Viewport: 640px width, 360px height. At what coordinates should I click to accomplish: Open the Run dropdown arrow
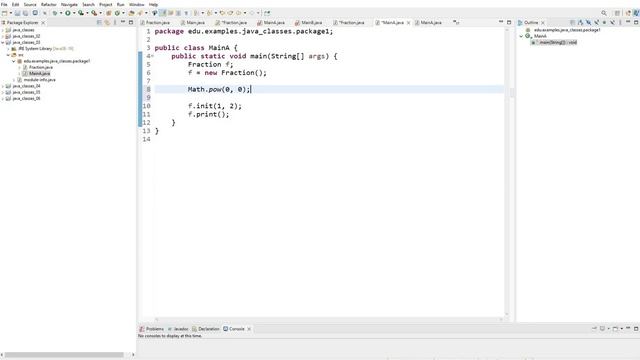pyautogui.click(x=74, y=13)
